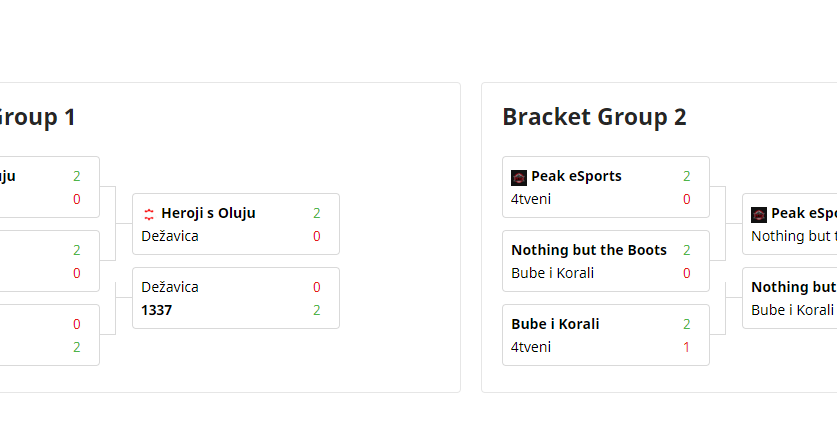The width and height of the screenshot is (837, 439).
Task: Click the bold Bube i Korali winner entry
Action: (x=555, y=324)
